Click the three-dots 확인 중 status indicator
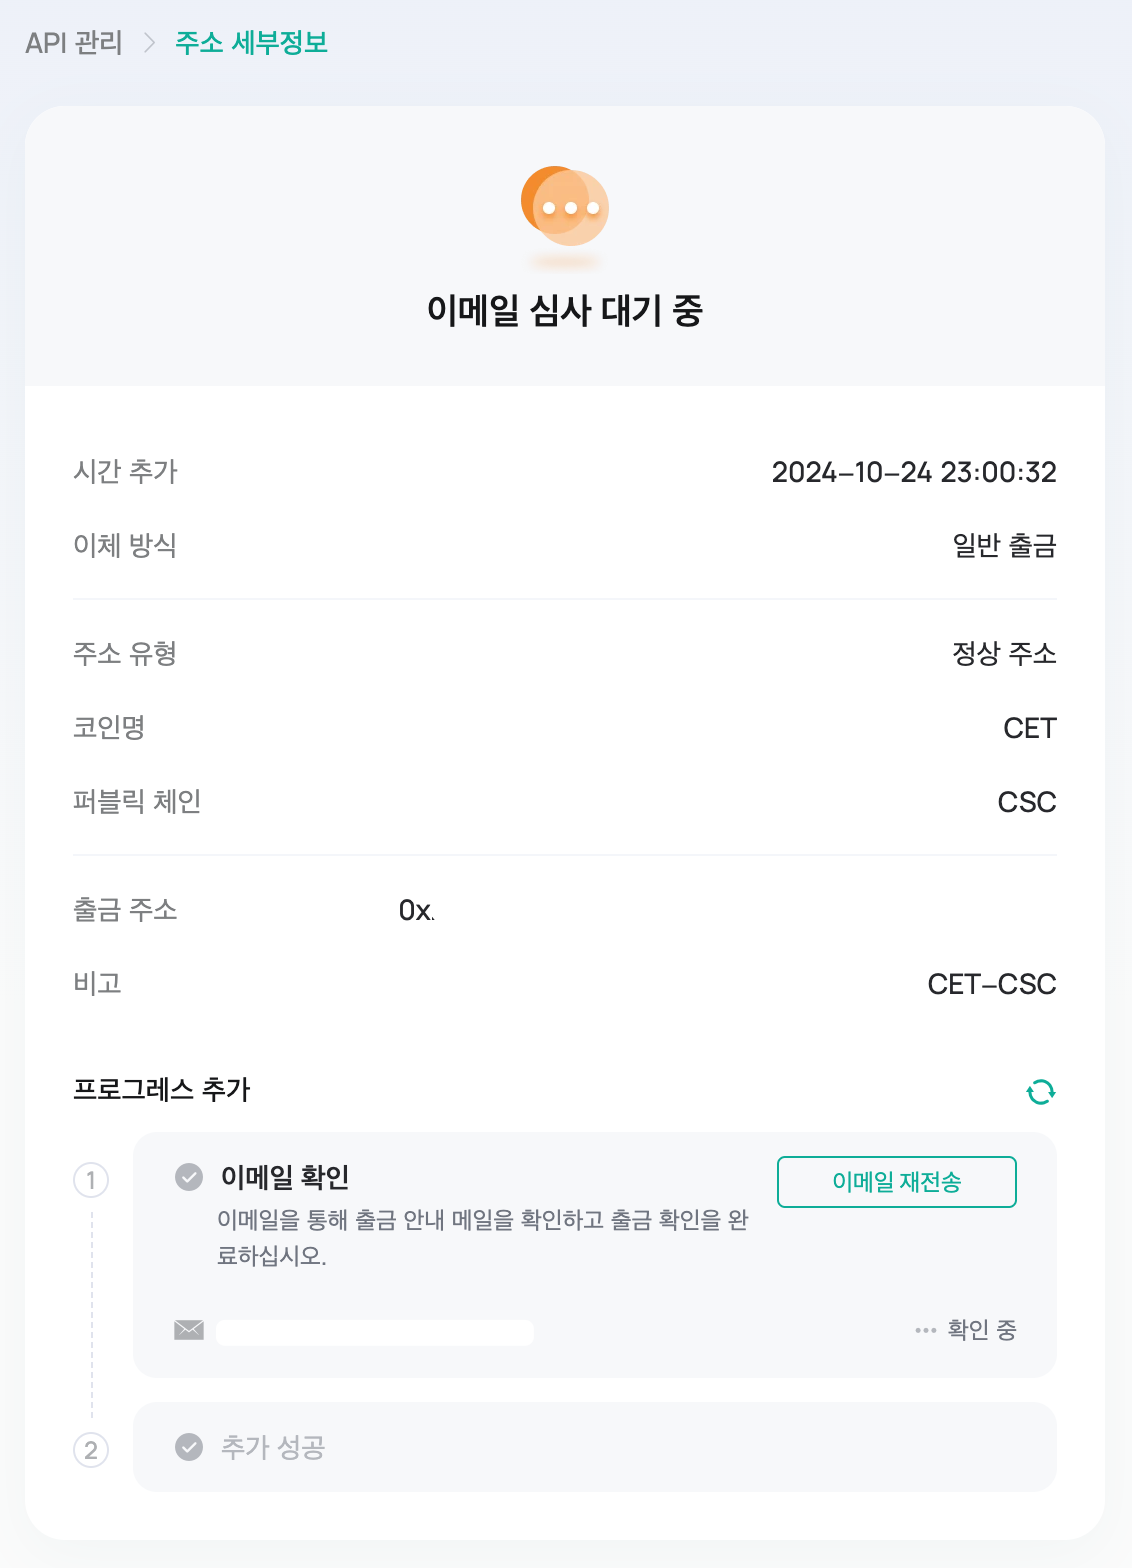The height and width of the screenshot is (1568, 1132). (x=966, y=1330)
